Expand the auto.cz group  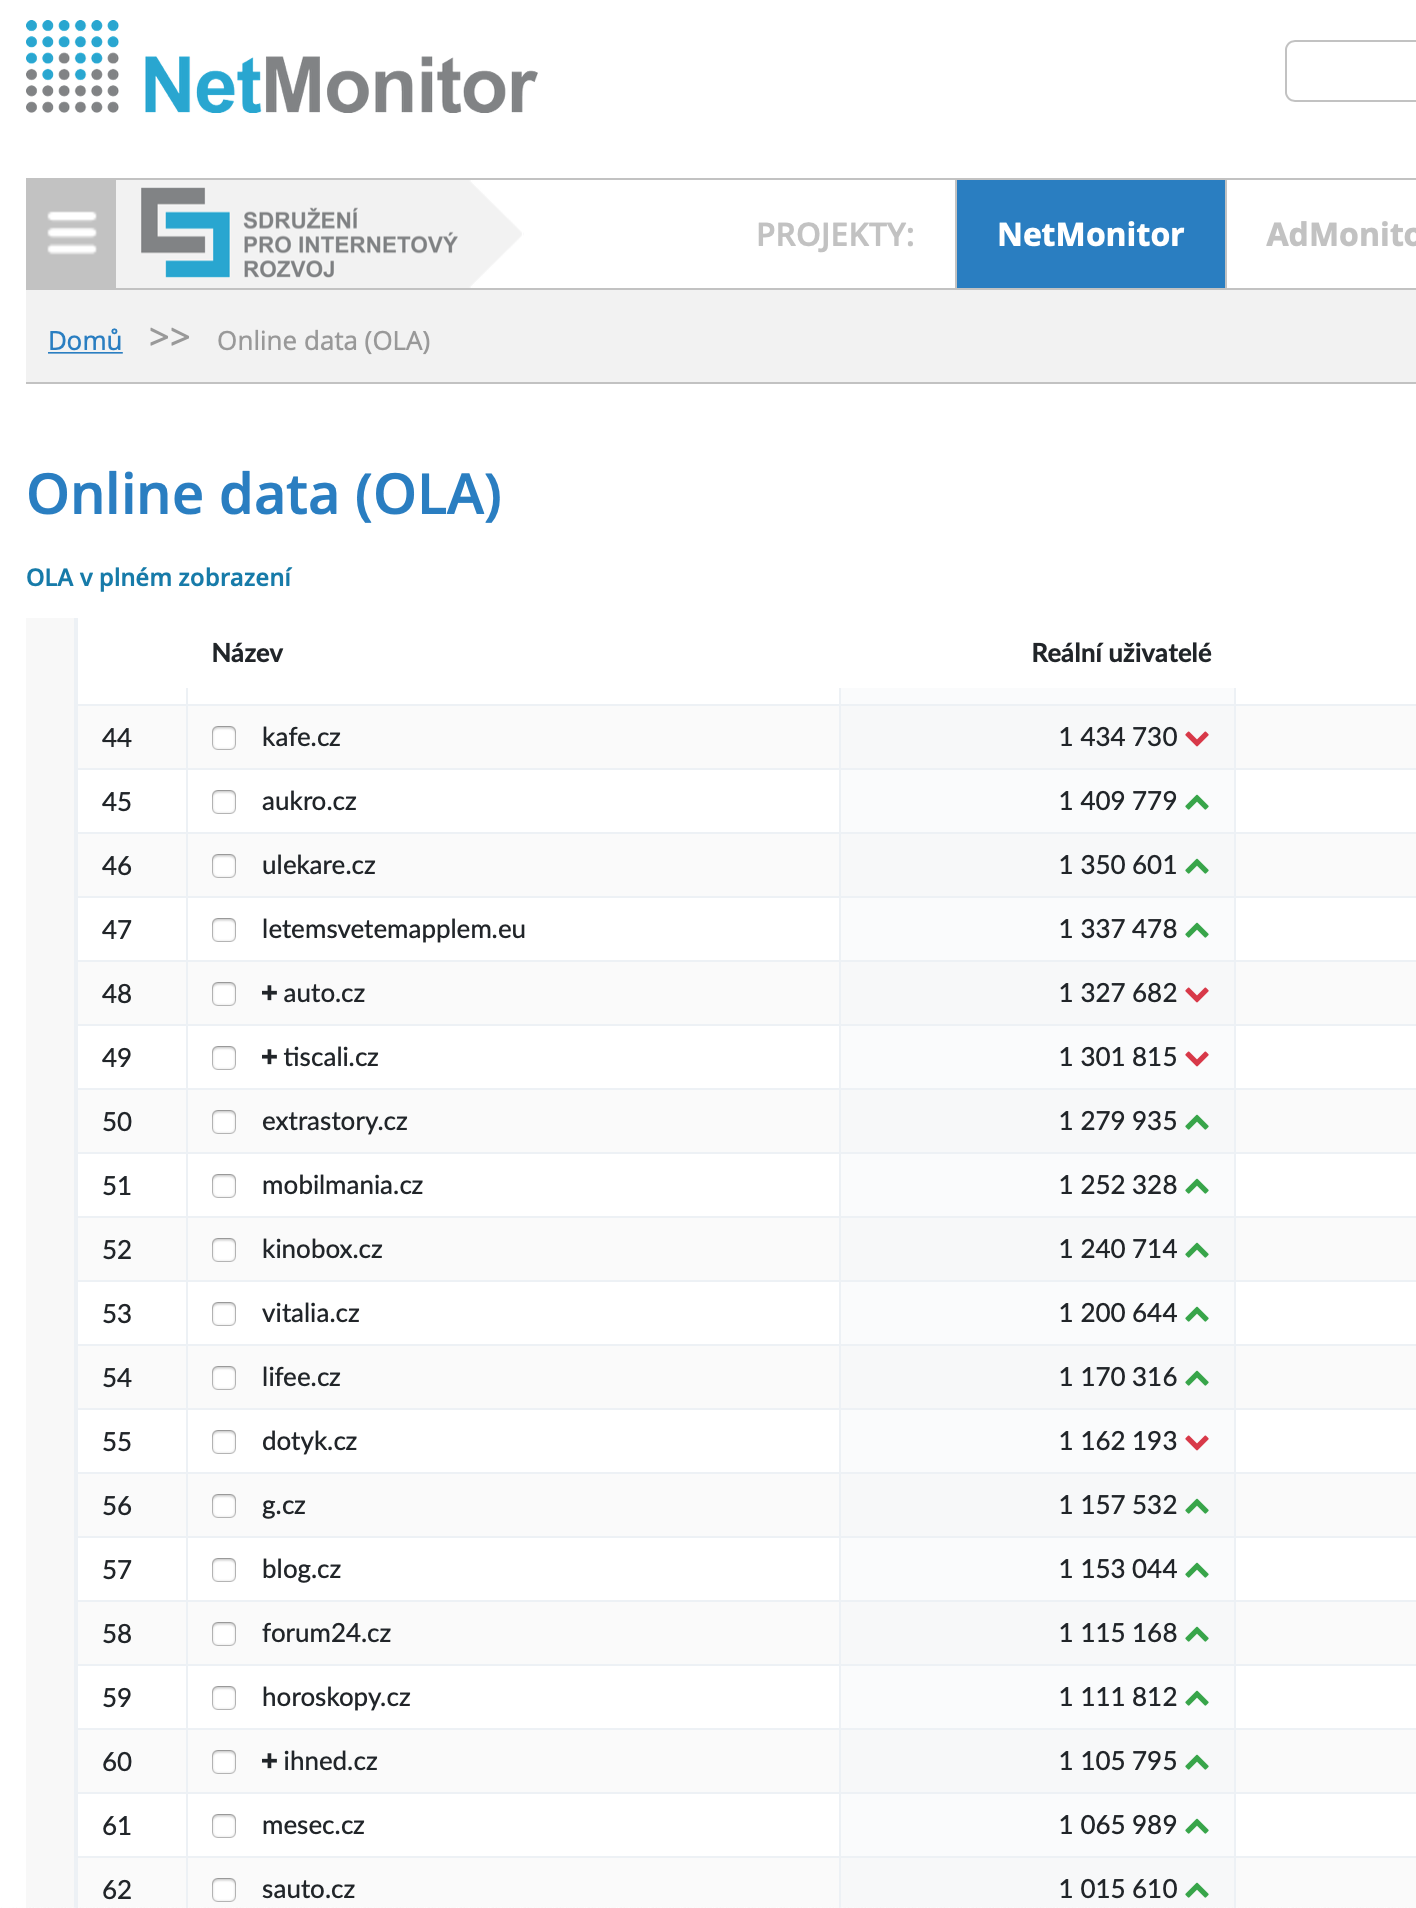269,993
